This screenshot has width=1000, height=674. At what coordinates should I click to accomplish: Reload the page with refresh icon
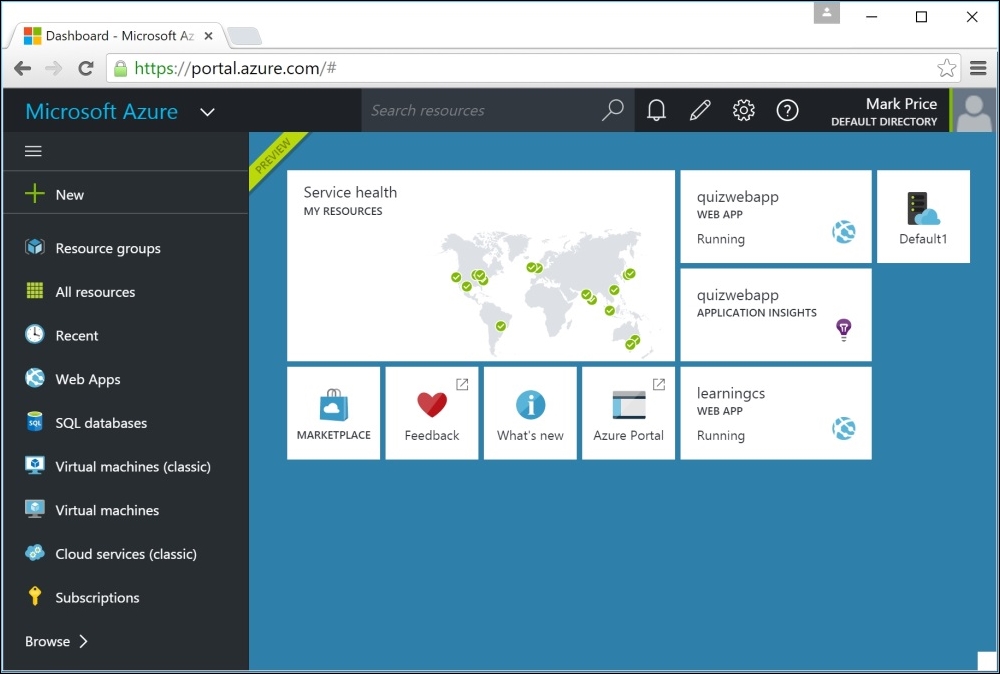point(85,68)
